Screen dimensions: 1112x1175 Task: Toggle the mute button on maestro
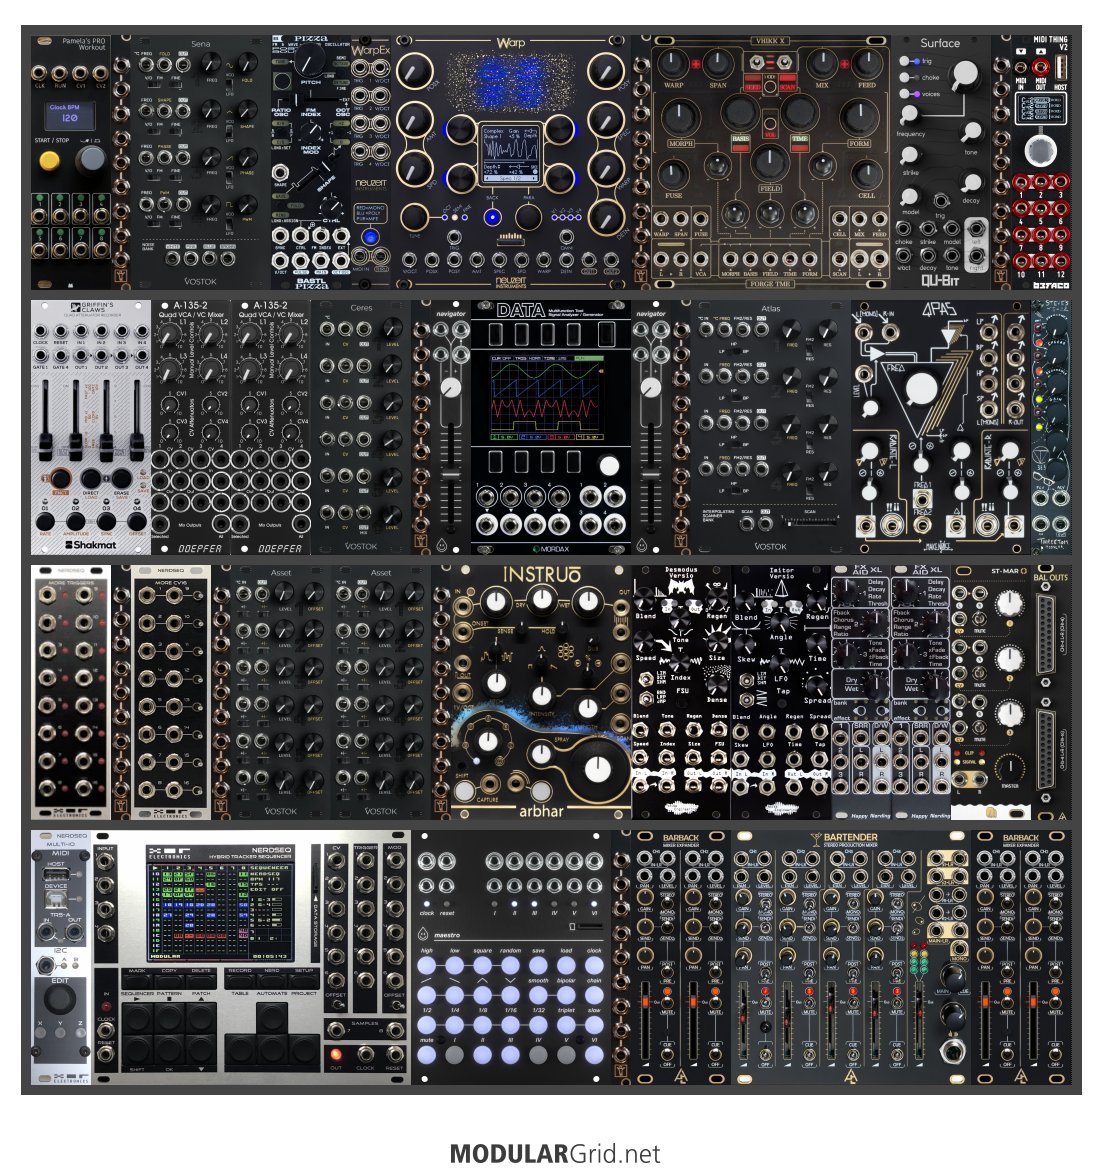pyautogui.click(x=426, y=1054)
